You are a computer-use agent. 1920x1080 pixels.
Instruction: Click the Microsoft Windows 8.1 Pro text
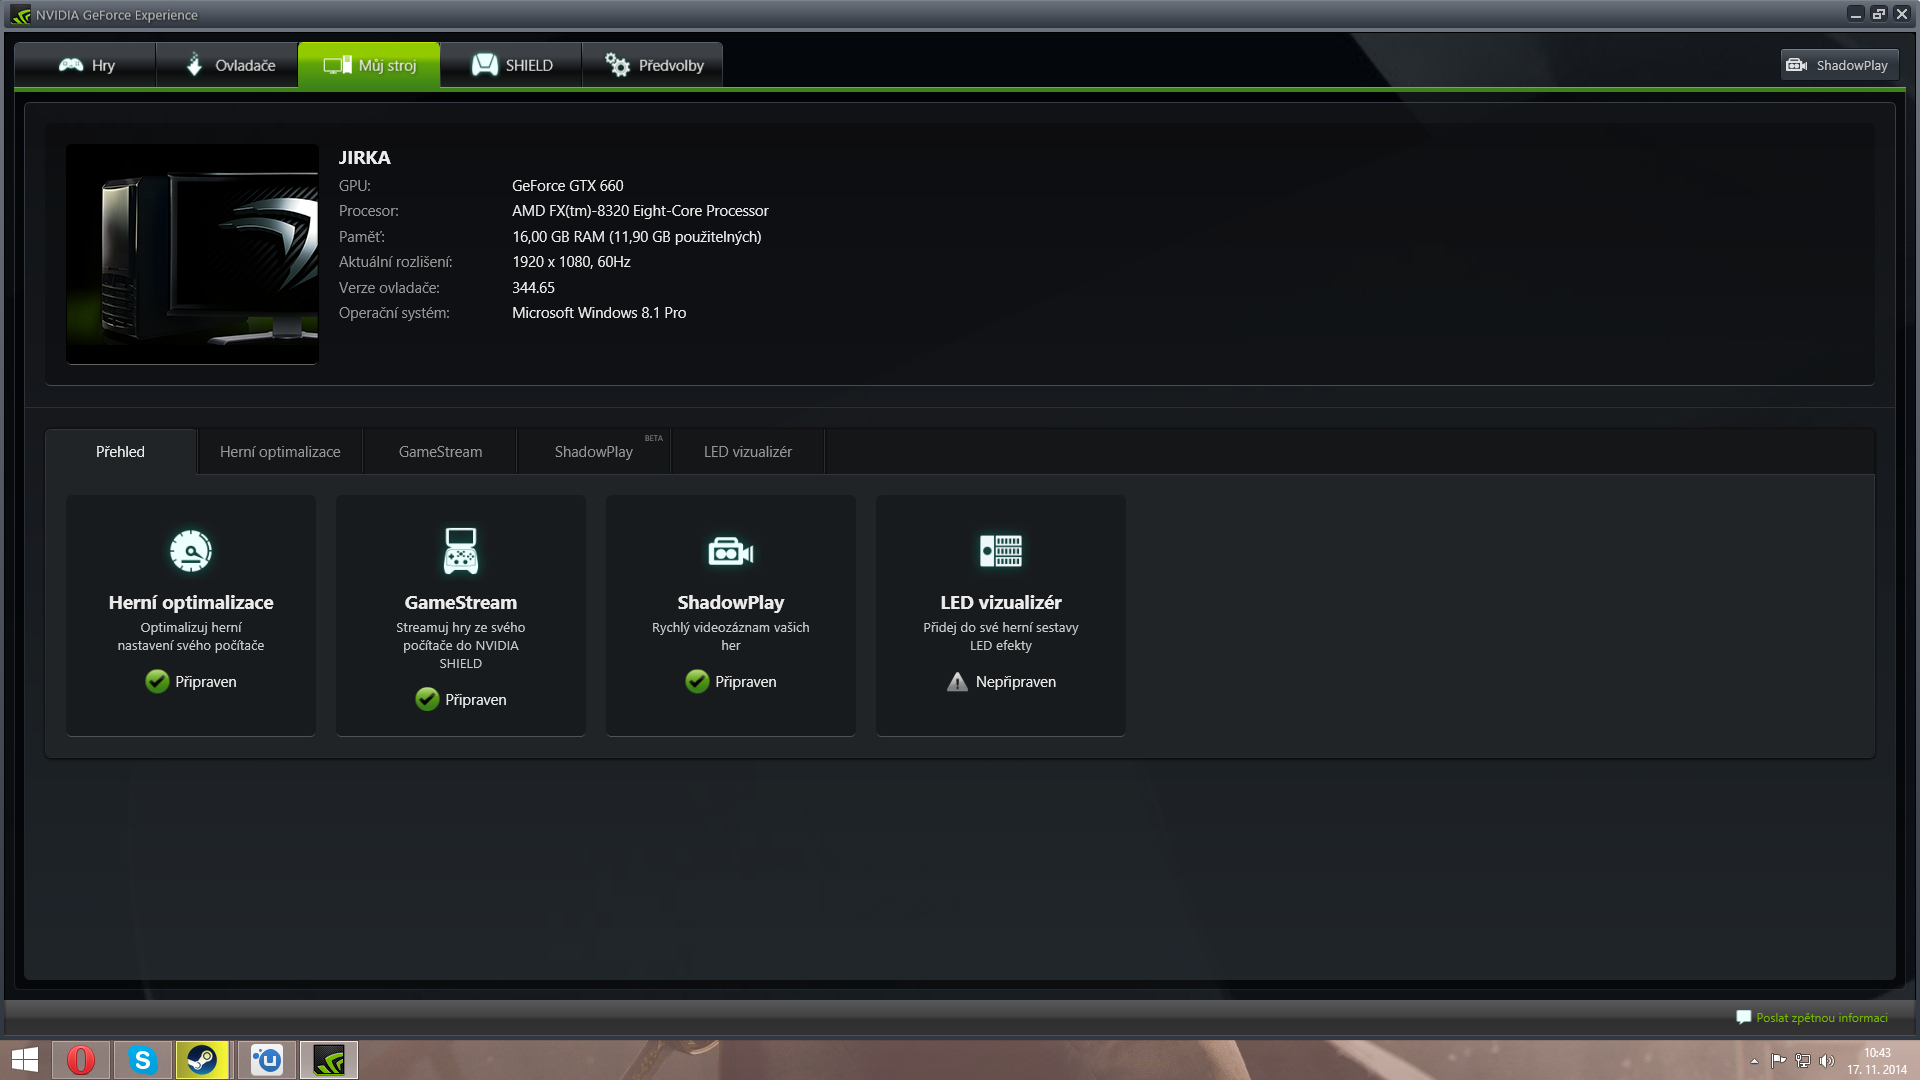tap(599, 313)
